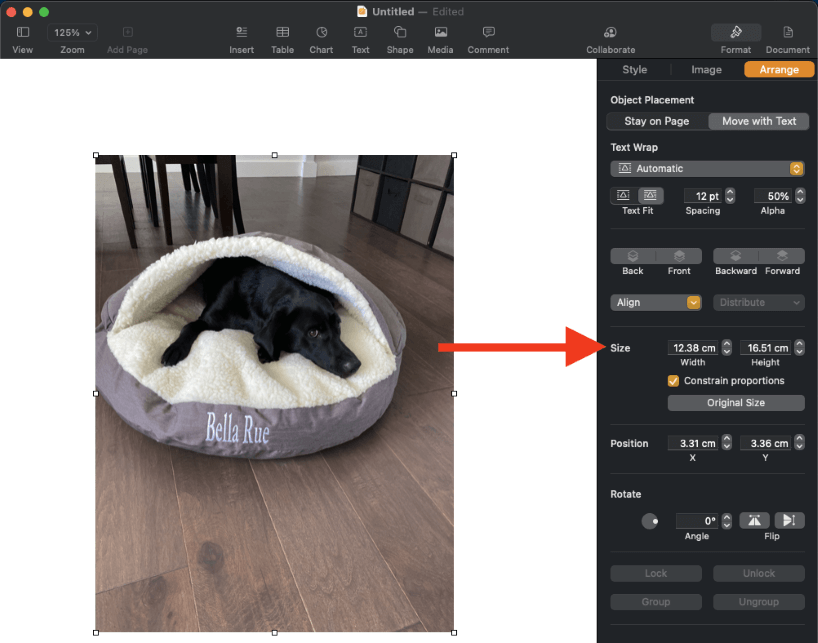Flip image horizontally
This screenshot has width=818, height=643.
pos(754,520)
